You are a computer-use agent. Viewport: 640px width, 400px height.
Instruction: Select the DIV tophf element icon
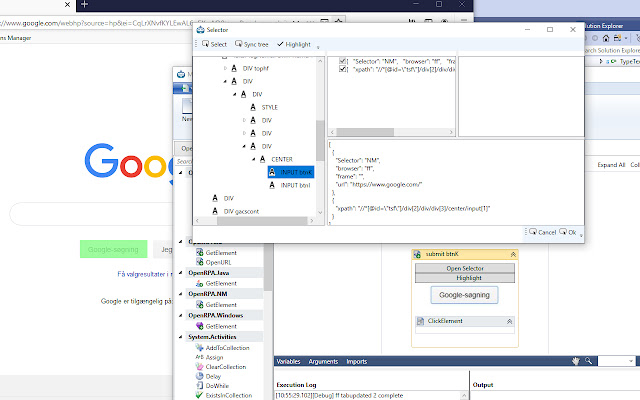click(x=234, y=68)
